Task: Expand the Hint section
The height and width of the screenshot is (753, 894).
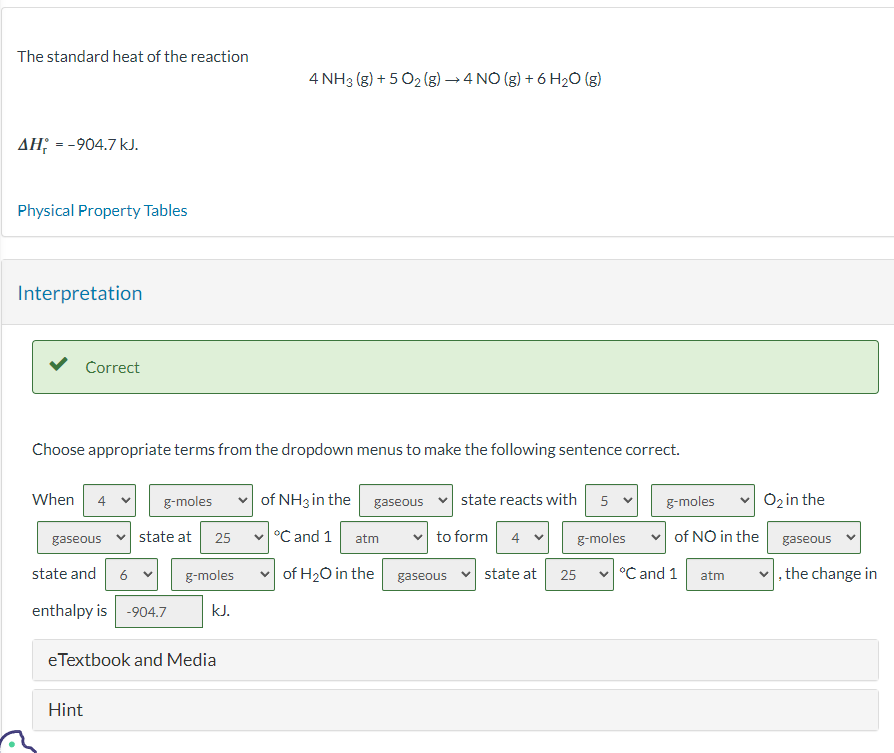Action: pyautogui.click(x=65, y=710)
